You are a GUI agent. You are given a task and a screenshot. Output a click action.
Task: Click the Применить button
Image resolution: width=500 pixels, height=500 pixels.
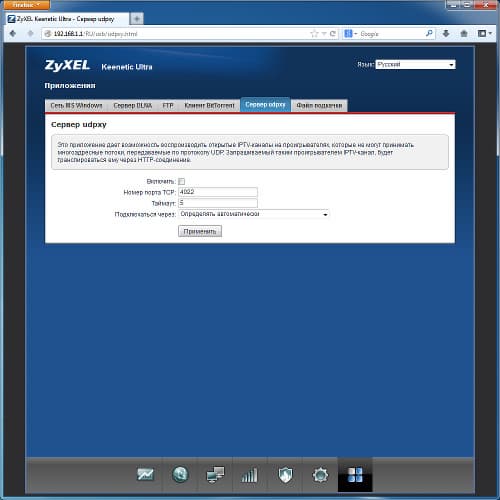200,231
